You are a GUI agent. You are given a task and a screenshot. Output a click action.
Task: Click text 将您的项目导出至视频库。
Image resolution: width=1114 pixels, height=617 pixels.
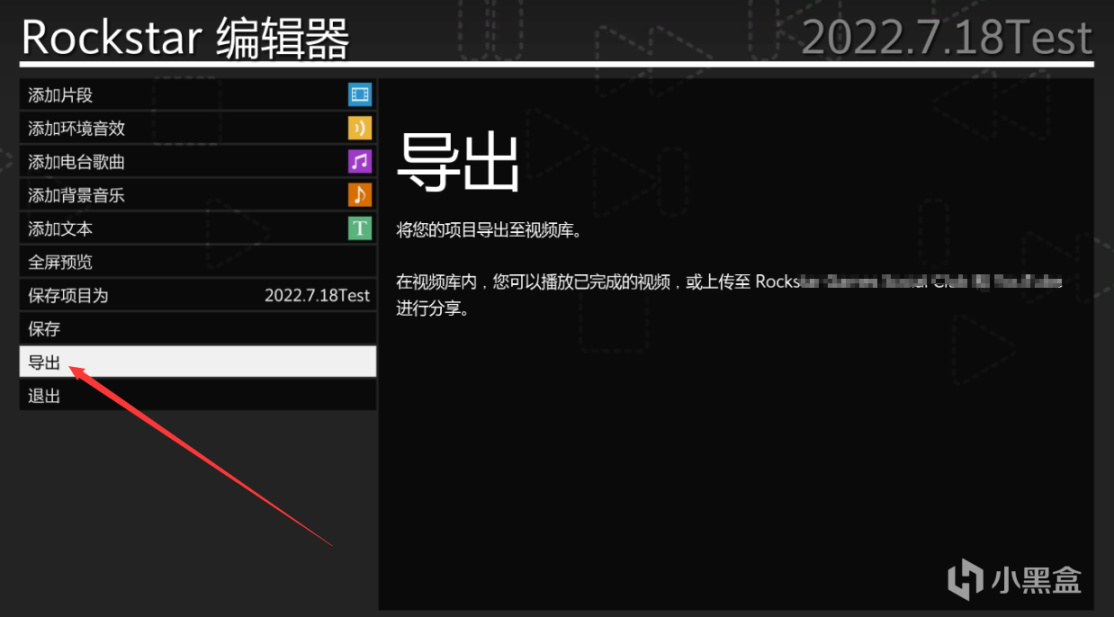(489, 230)
